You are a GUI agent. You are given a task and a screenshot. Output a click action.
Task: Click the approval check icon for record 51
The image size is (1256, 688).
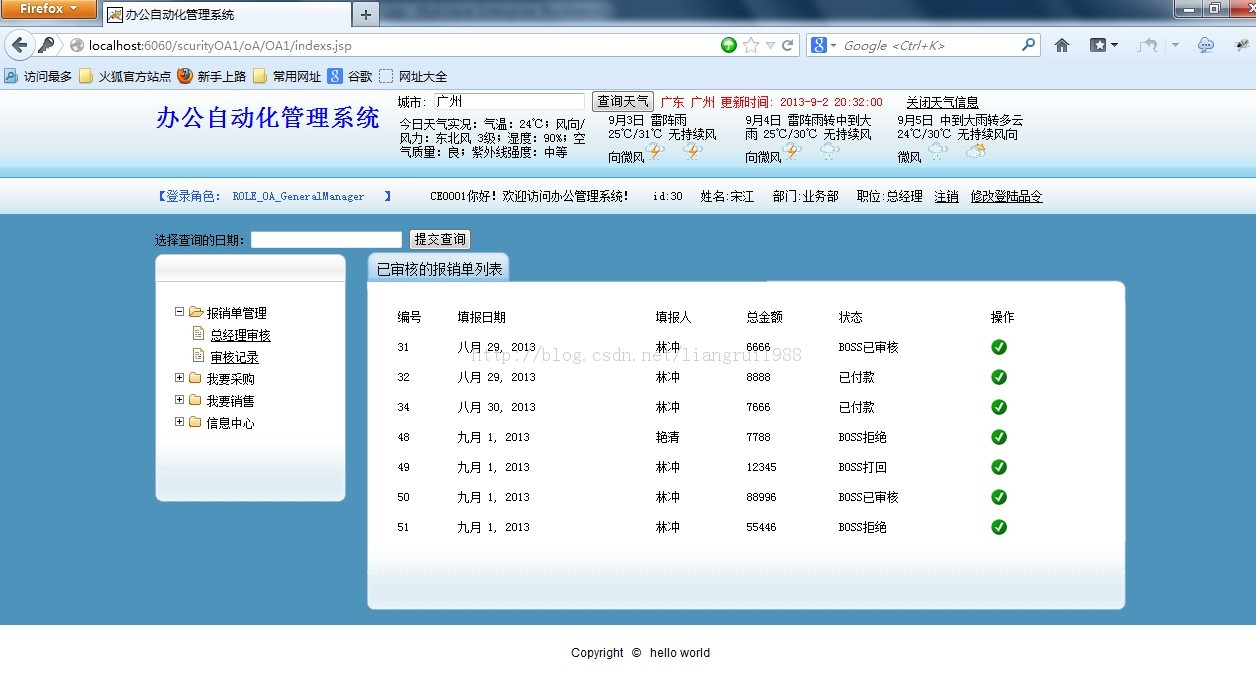[x=999, y=527]
